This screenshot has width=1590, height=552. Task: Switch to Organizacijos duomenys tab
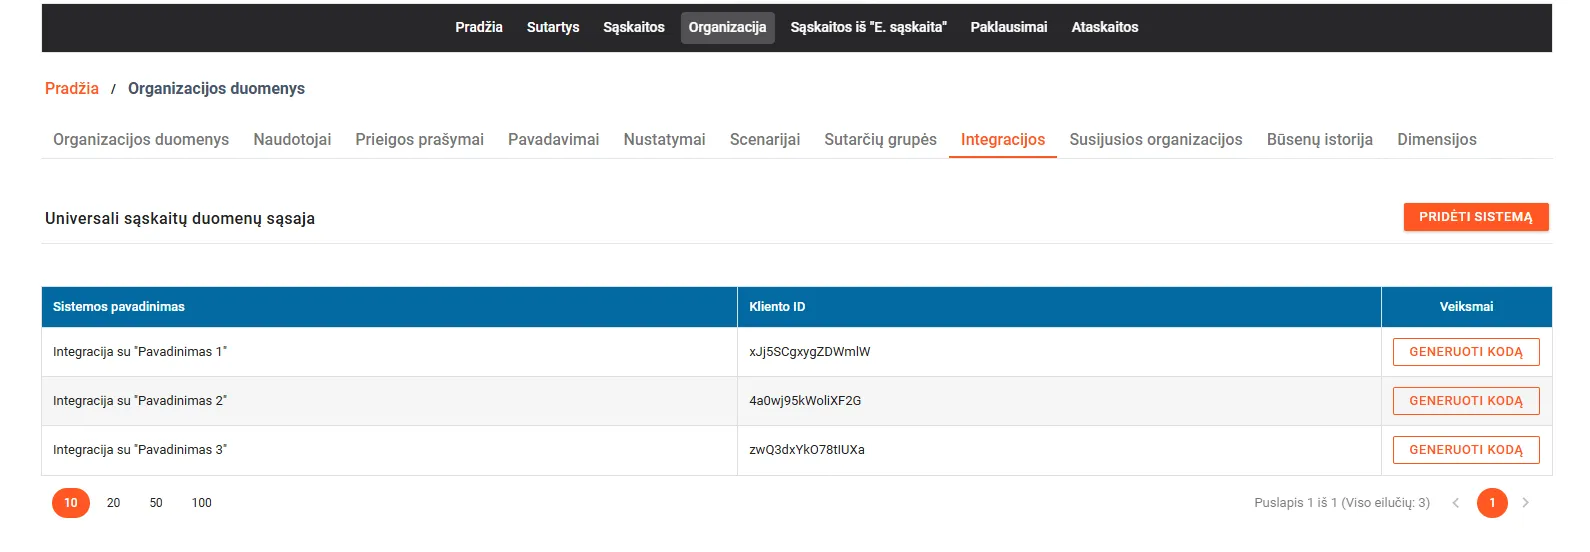tap(141, 139)
